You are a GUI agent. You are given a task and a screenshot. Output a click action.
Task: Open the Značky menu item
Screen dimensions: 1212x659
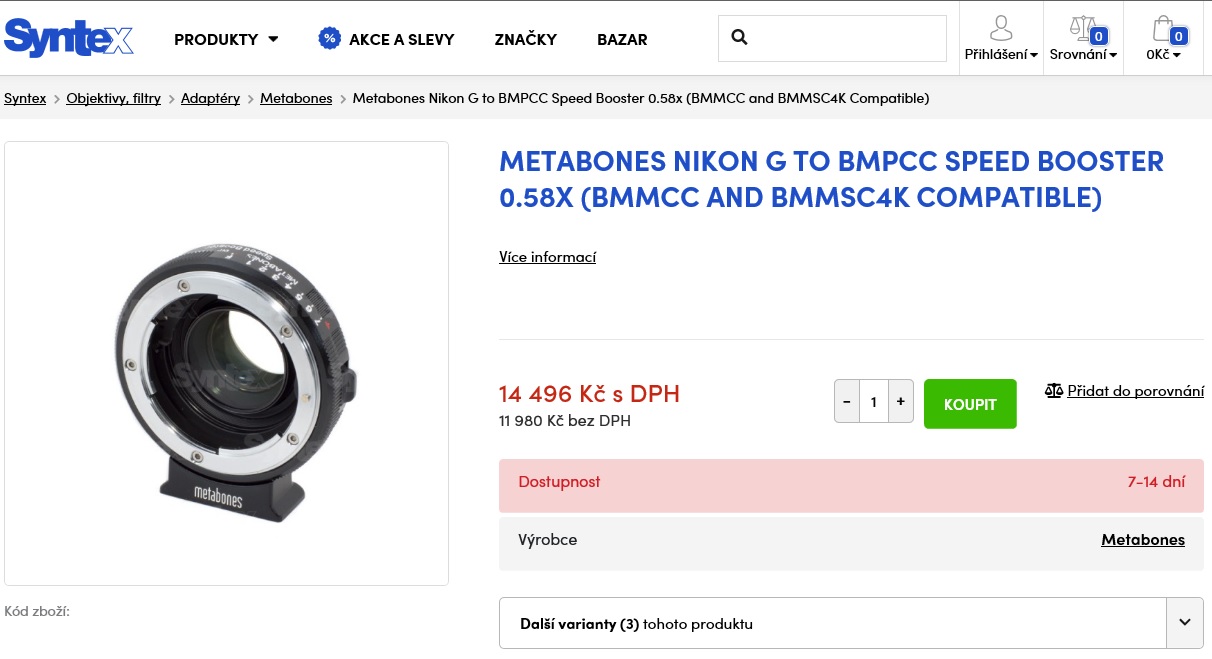pos(525,39)
